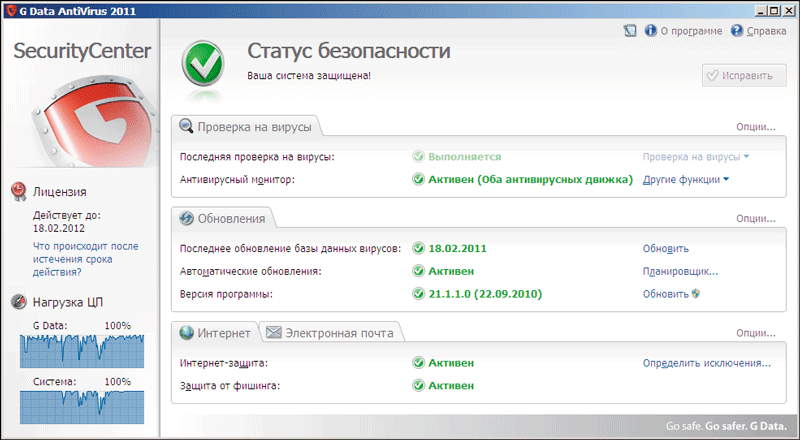The height and width of the screenshot is (440, 800).
Task: Click green check beside program version 21.1.1.0
Action: (x=418, y=294)
